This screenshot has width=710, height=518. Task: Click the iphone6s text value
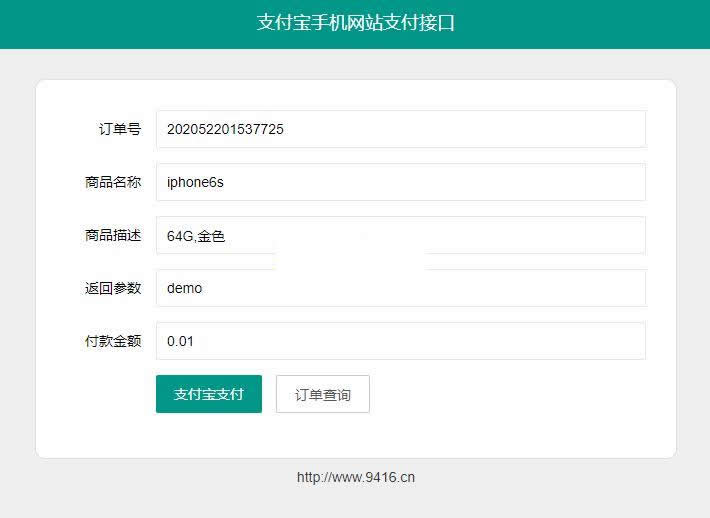tap(195, 182)
